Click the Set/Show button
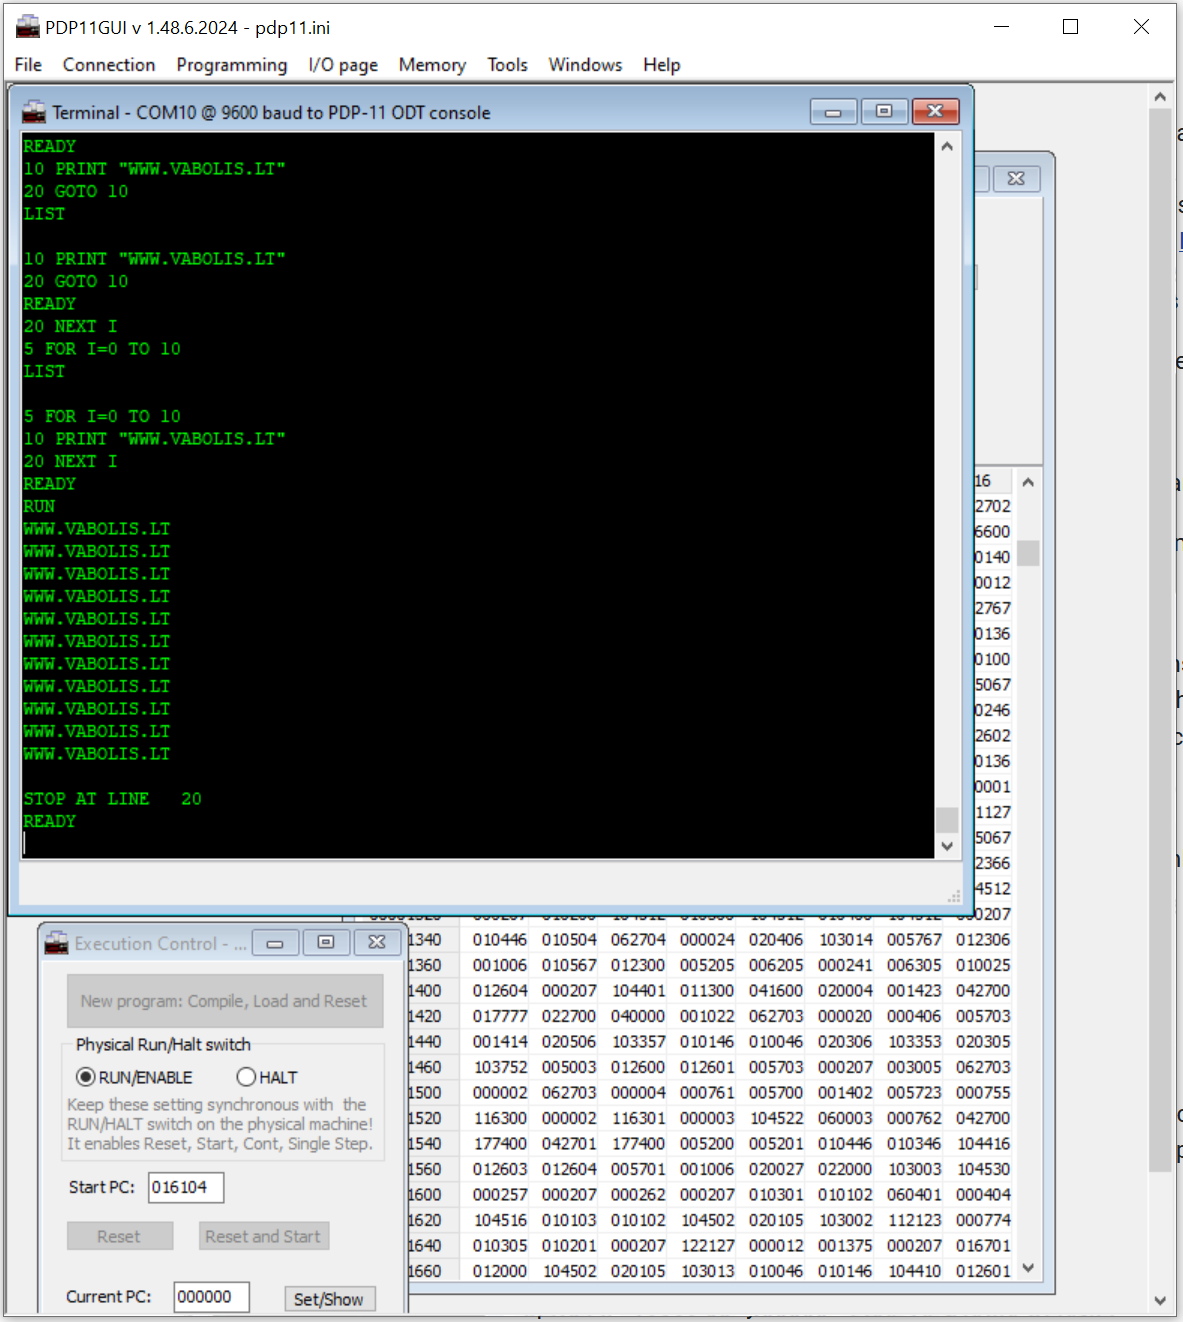Image resolution: width=1183 pixels, height=1322 pixels. 329,1298
